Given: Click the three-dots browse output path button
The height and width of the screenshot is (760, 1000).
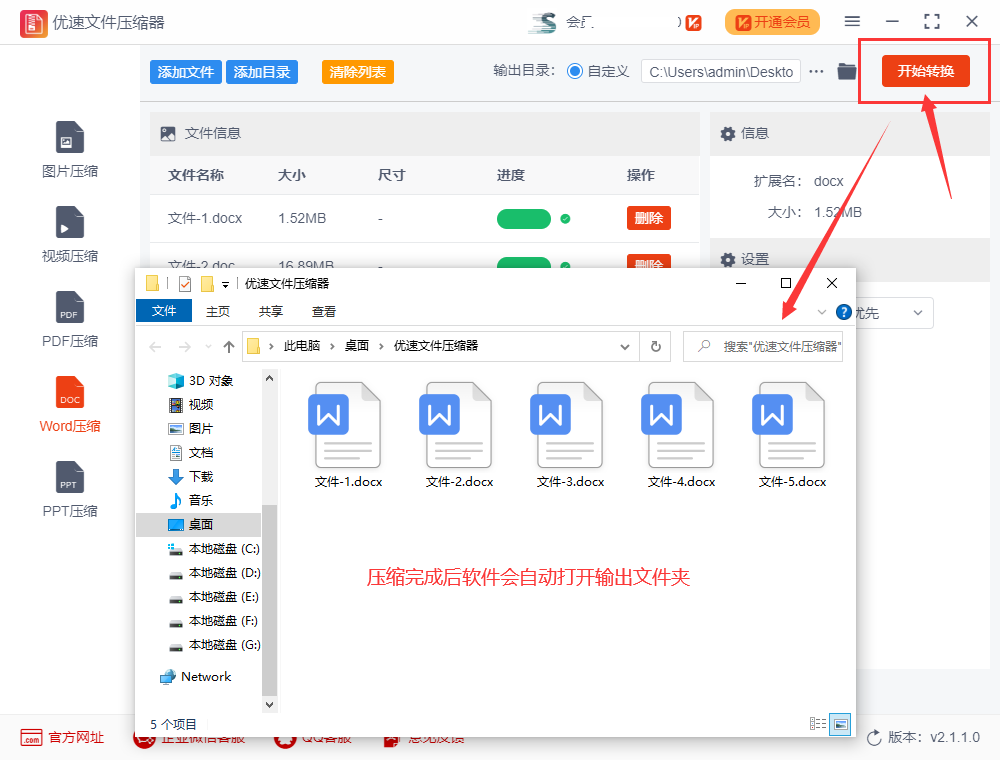Looking at the screenshot, I should [816, 71].
